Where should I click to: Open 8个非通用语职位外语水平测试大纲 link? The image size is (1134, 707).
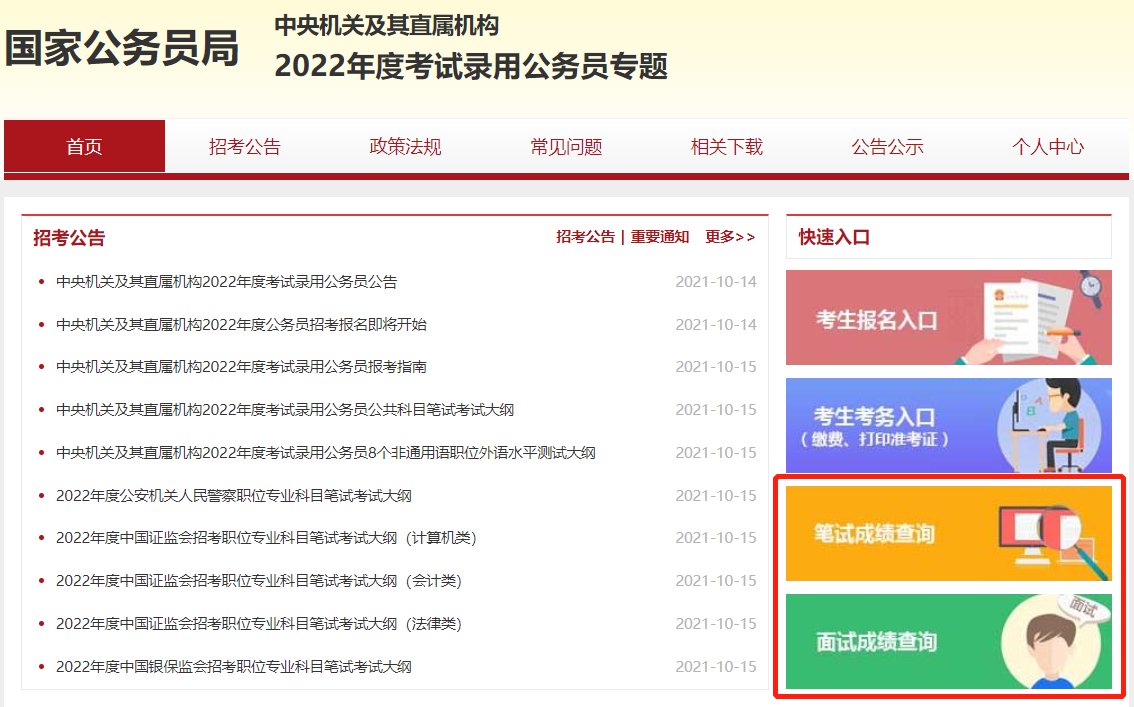(x=326, y=453)
